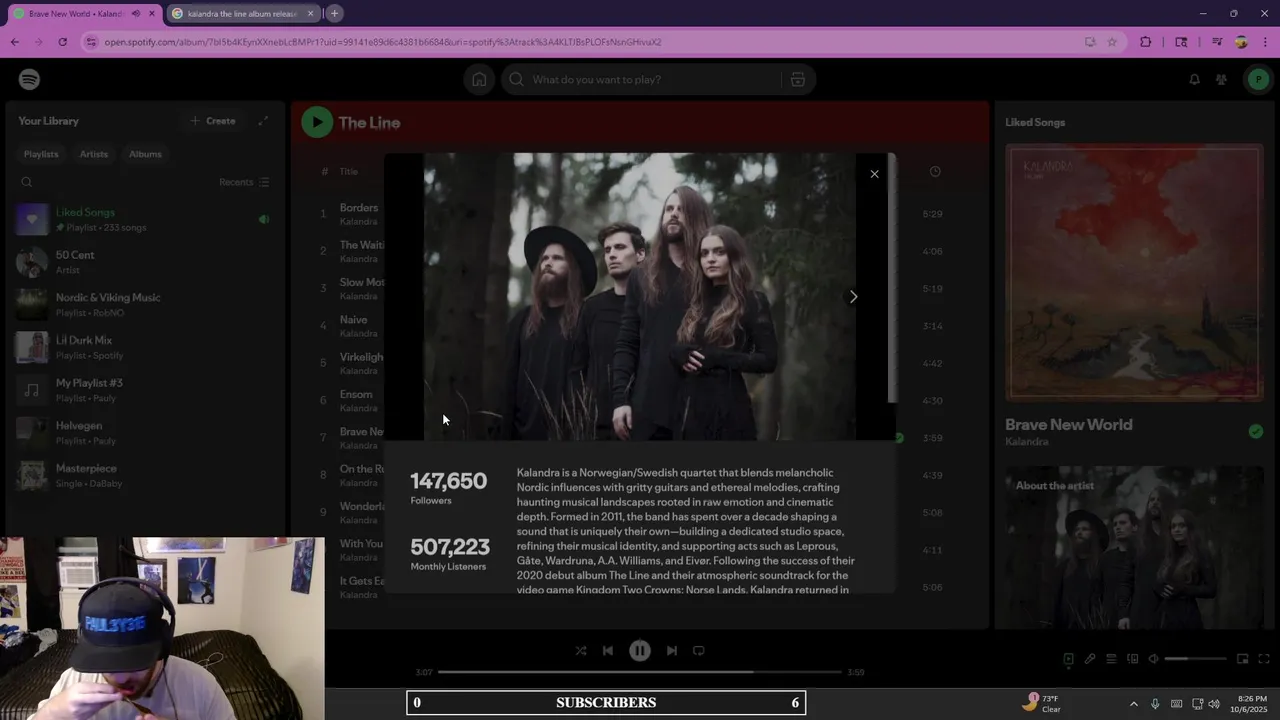Toggle shuffle playback
The image size is (1280, 720).
pyautogui.click(x=581, y=650)
